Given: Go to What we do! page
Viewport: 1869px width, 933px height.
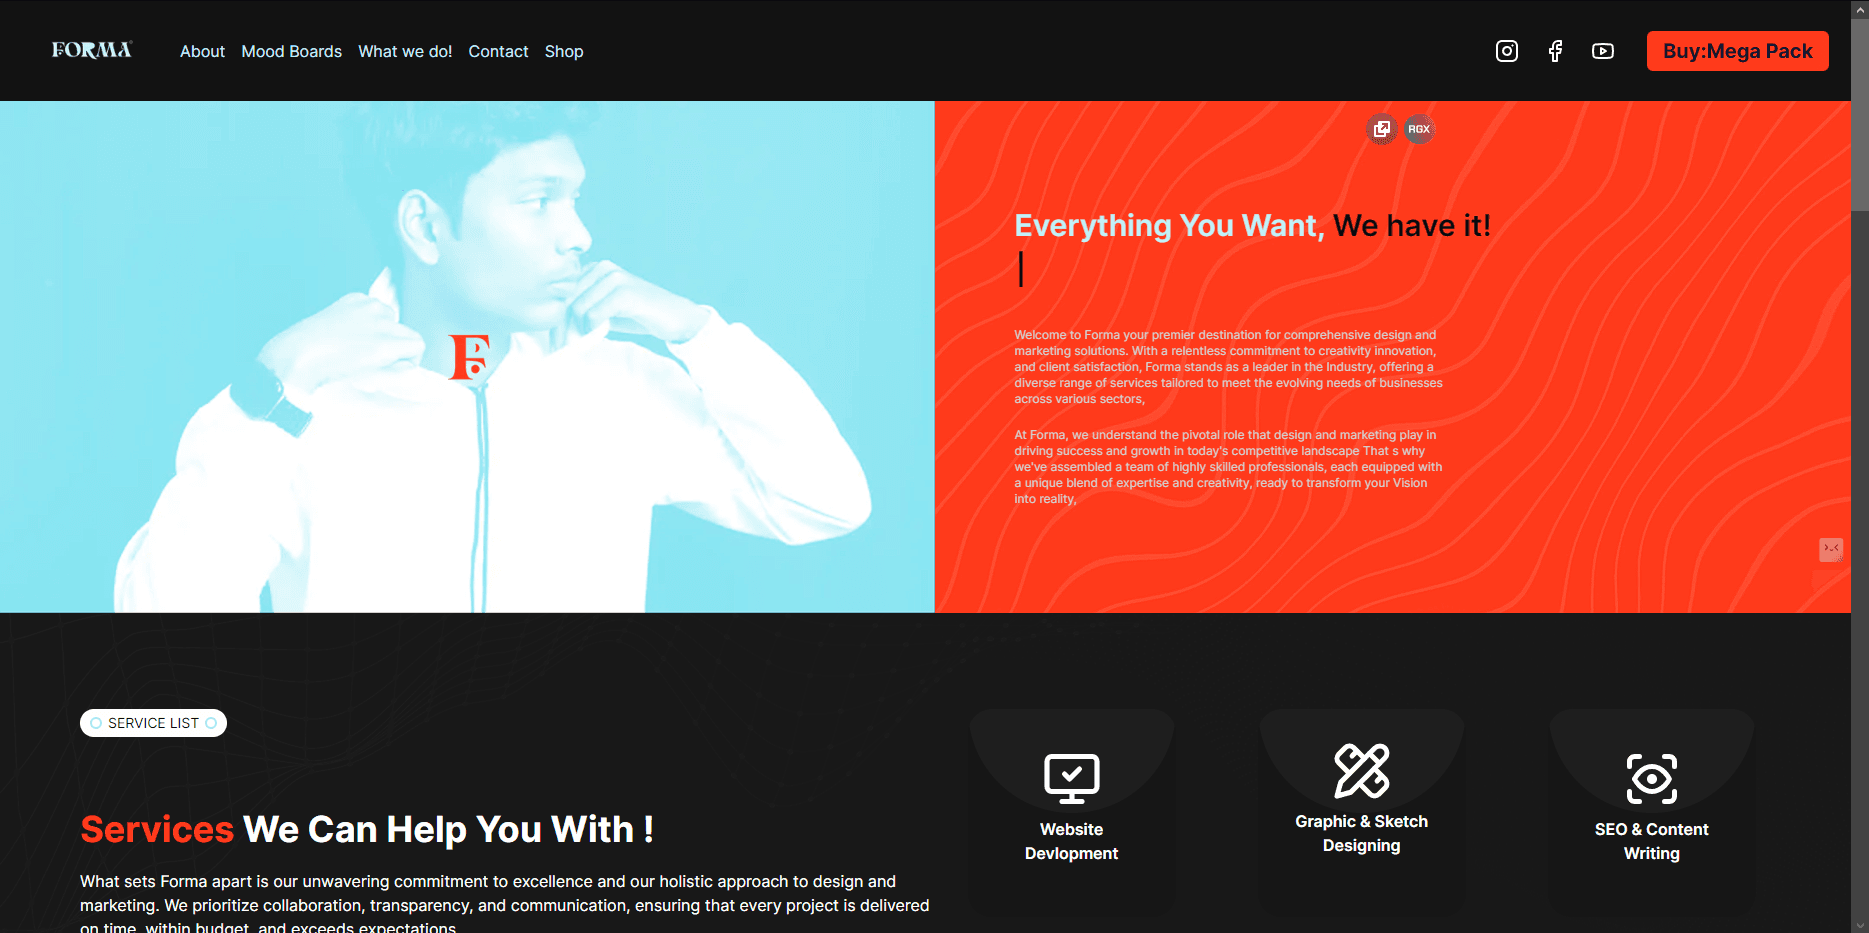Looking at the screenshot, I should 405,51.
